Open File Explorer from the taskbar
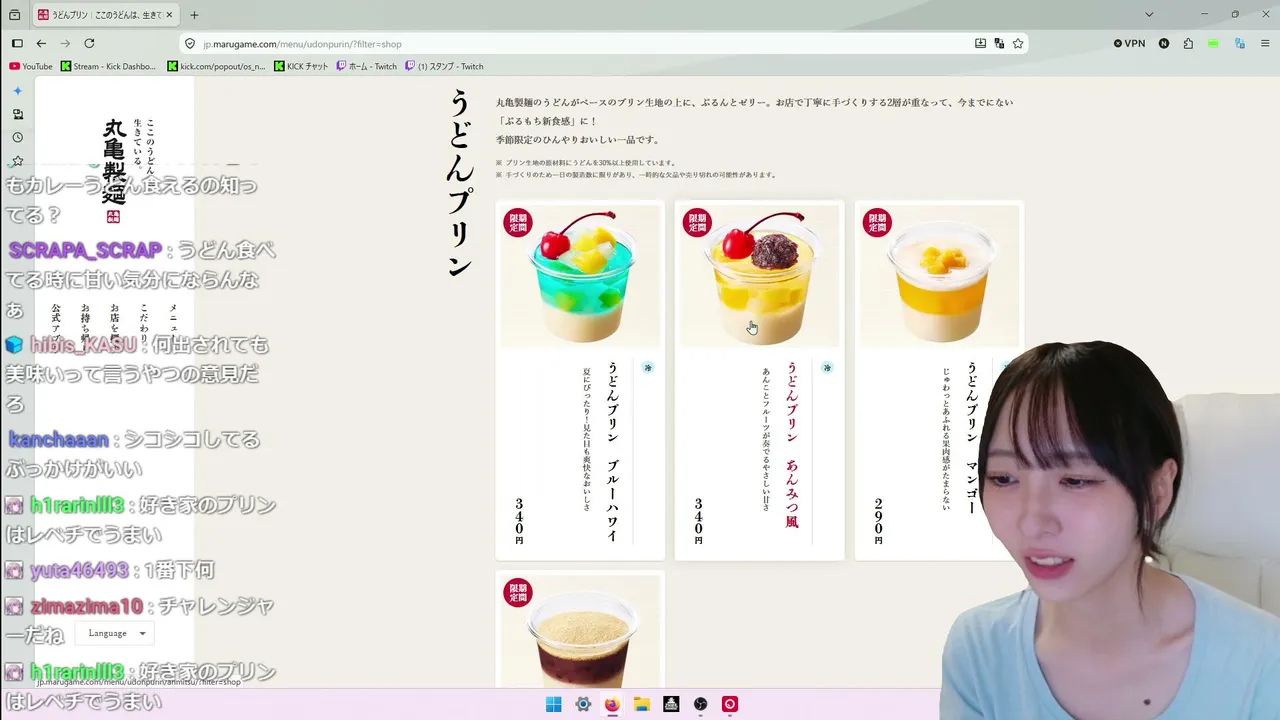This screenshot has height=720, width=1280. tap(642, 704)
